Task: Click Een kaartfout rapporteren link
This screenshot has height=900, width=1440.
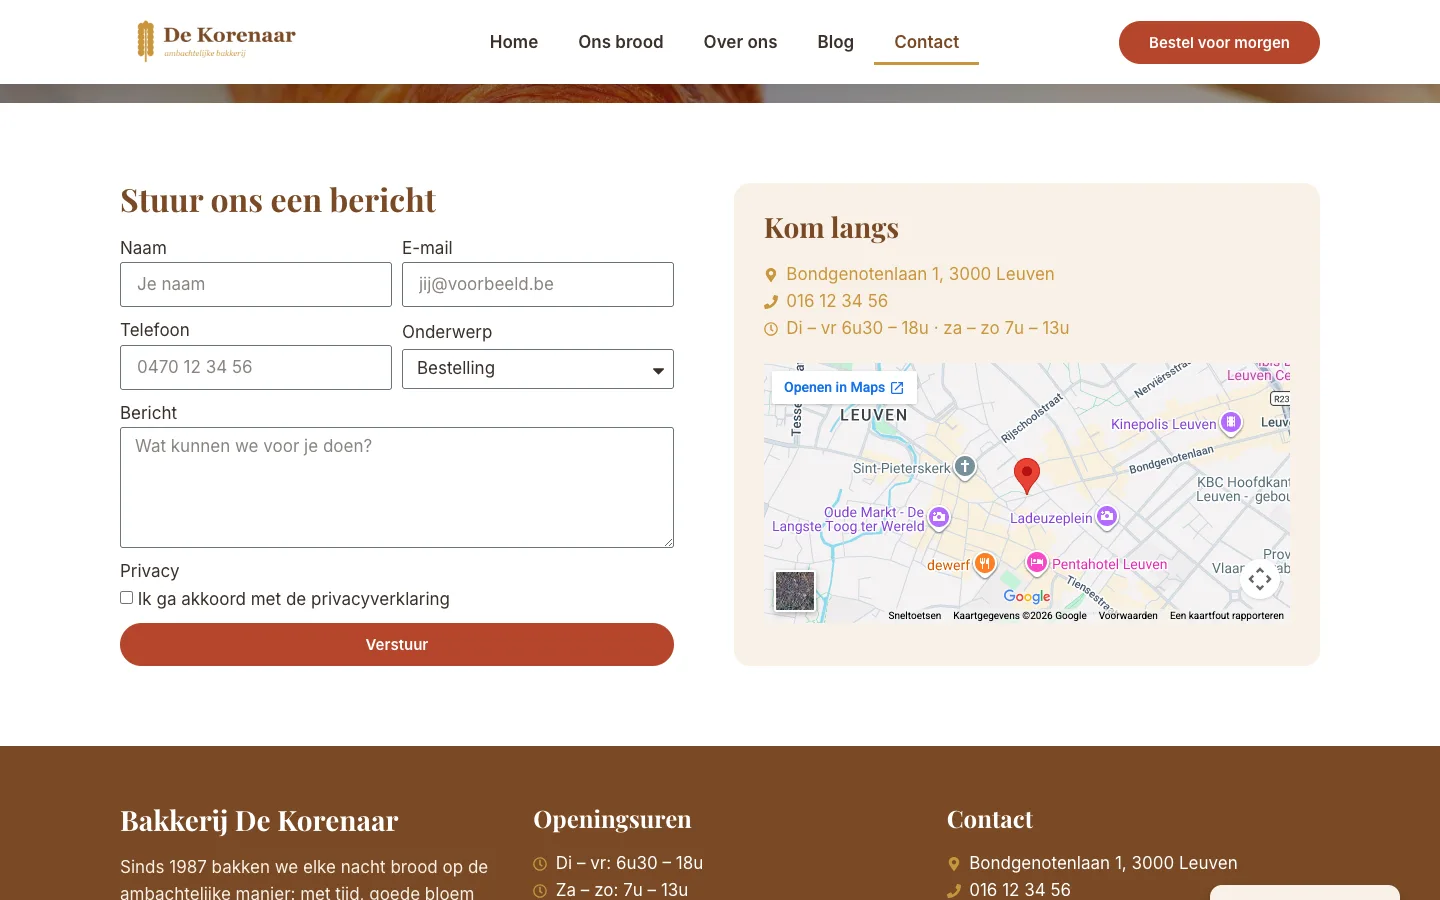Action: (1227, 616)
